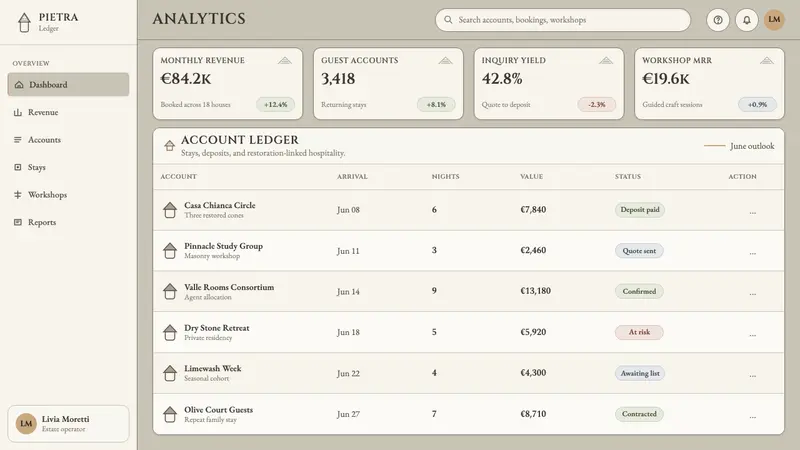
Task: Open the Valle Rooms Consortium account name
Action: click(x=229, y=287)
